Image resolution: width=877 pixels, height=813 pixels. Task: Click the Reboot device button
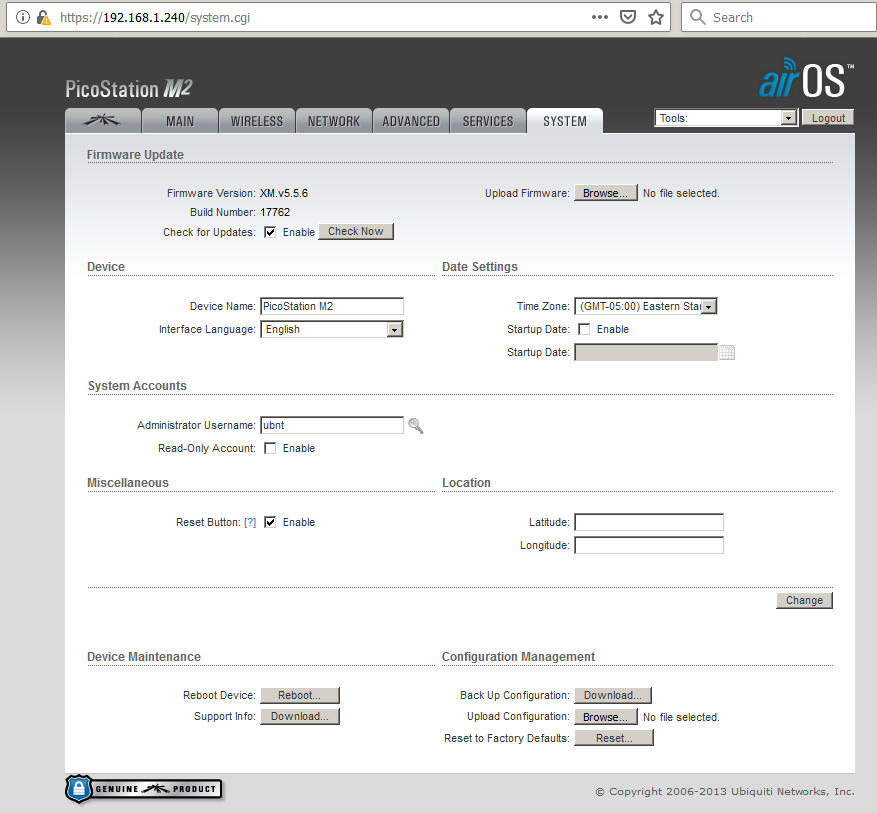coord(300,695)
